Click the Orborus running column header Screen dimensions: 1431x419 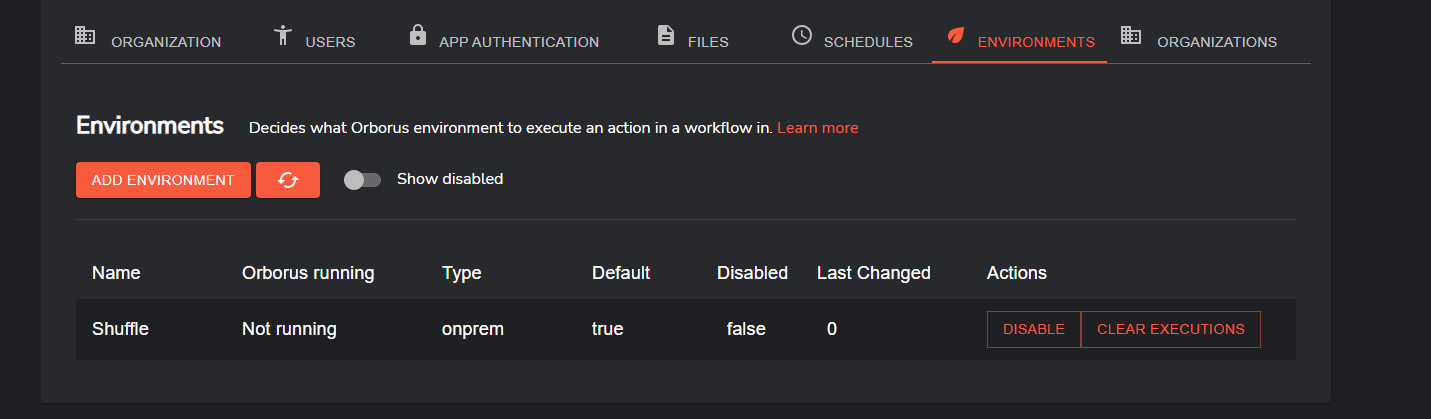point(308,273)
